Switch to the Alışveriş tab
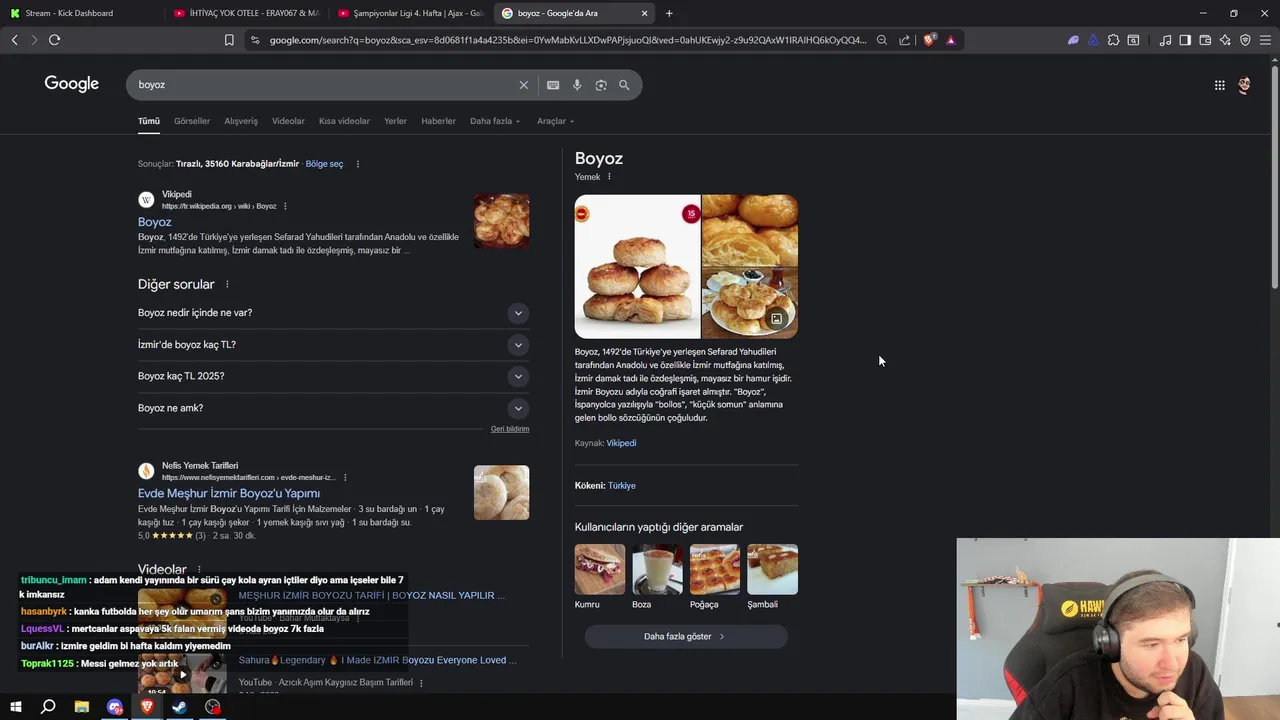 pyautogui.click(x=241, y=121)
